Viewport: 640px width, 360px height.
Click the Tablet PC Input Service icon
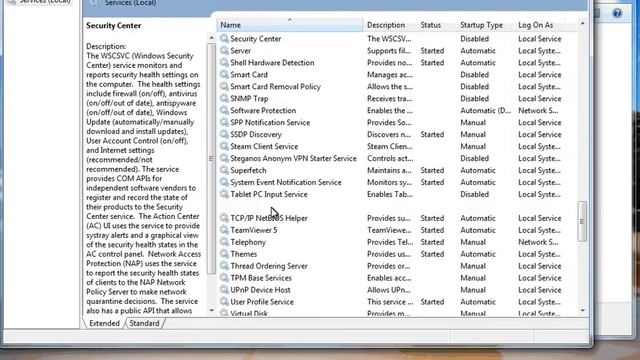pyautogui.click(x=224, y=194)
